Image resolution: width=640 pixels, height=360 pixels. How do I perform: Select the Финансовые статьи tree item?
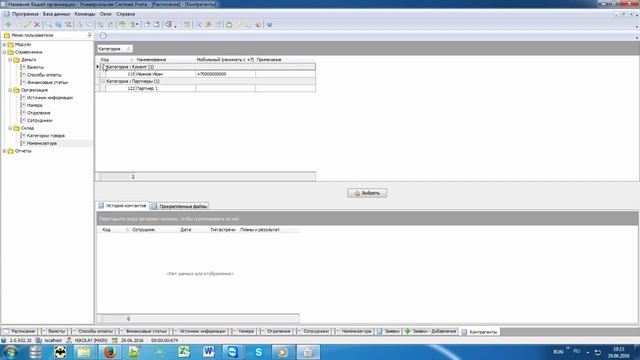(x=47, y=82)
